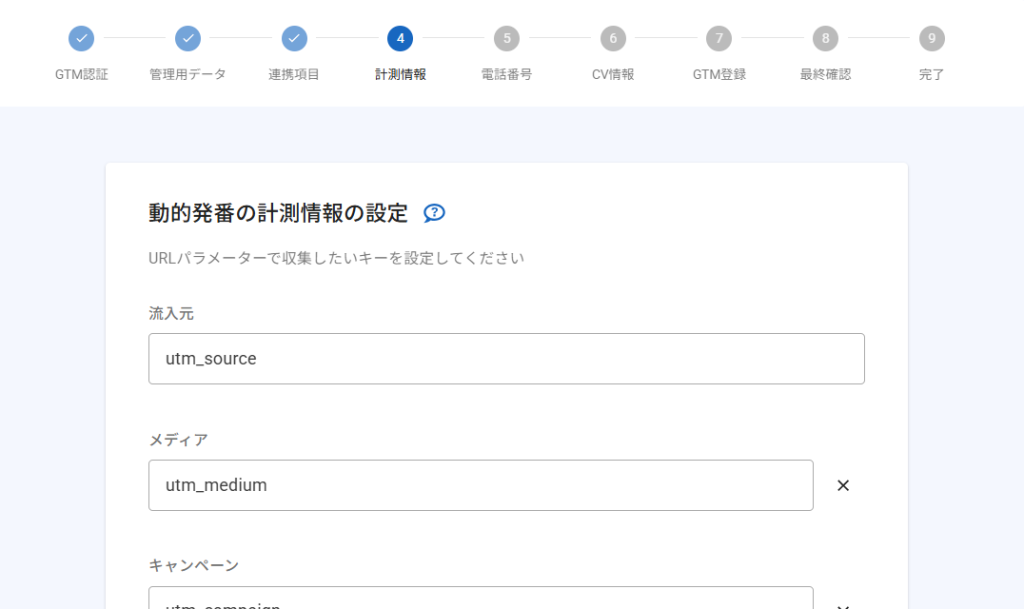This screenshot has height=609, width=1024.
Task: Focus the 流入元 utm_source input field
Action: (x=506, y=359)
